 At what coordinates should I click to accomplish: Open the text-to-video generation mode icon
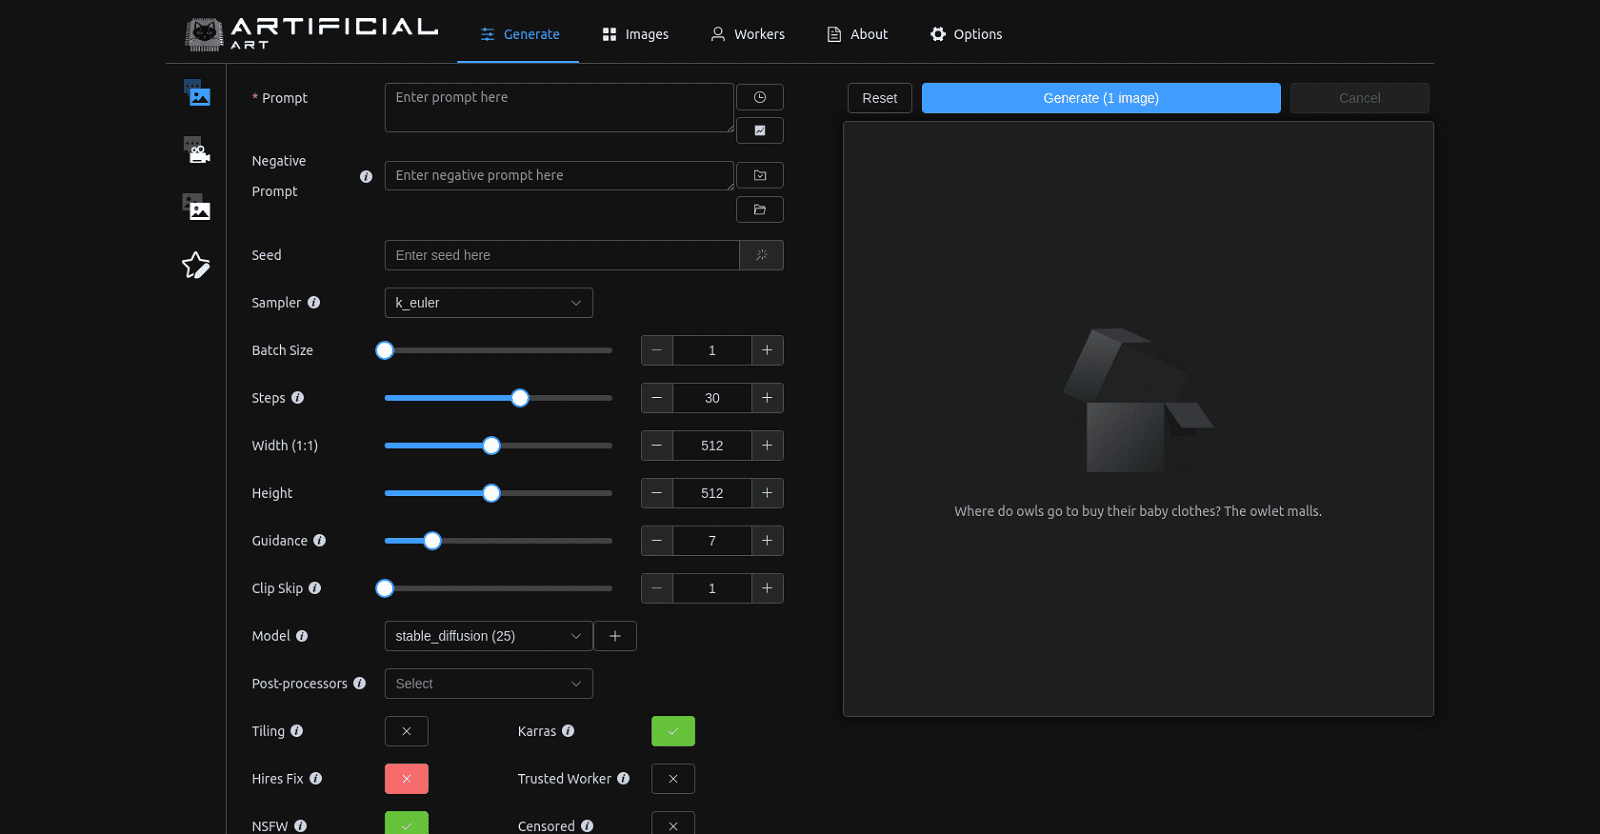[x=197, y=150]
